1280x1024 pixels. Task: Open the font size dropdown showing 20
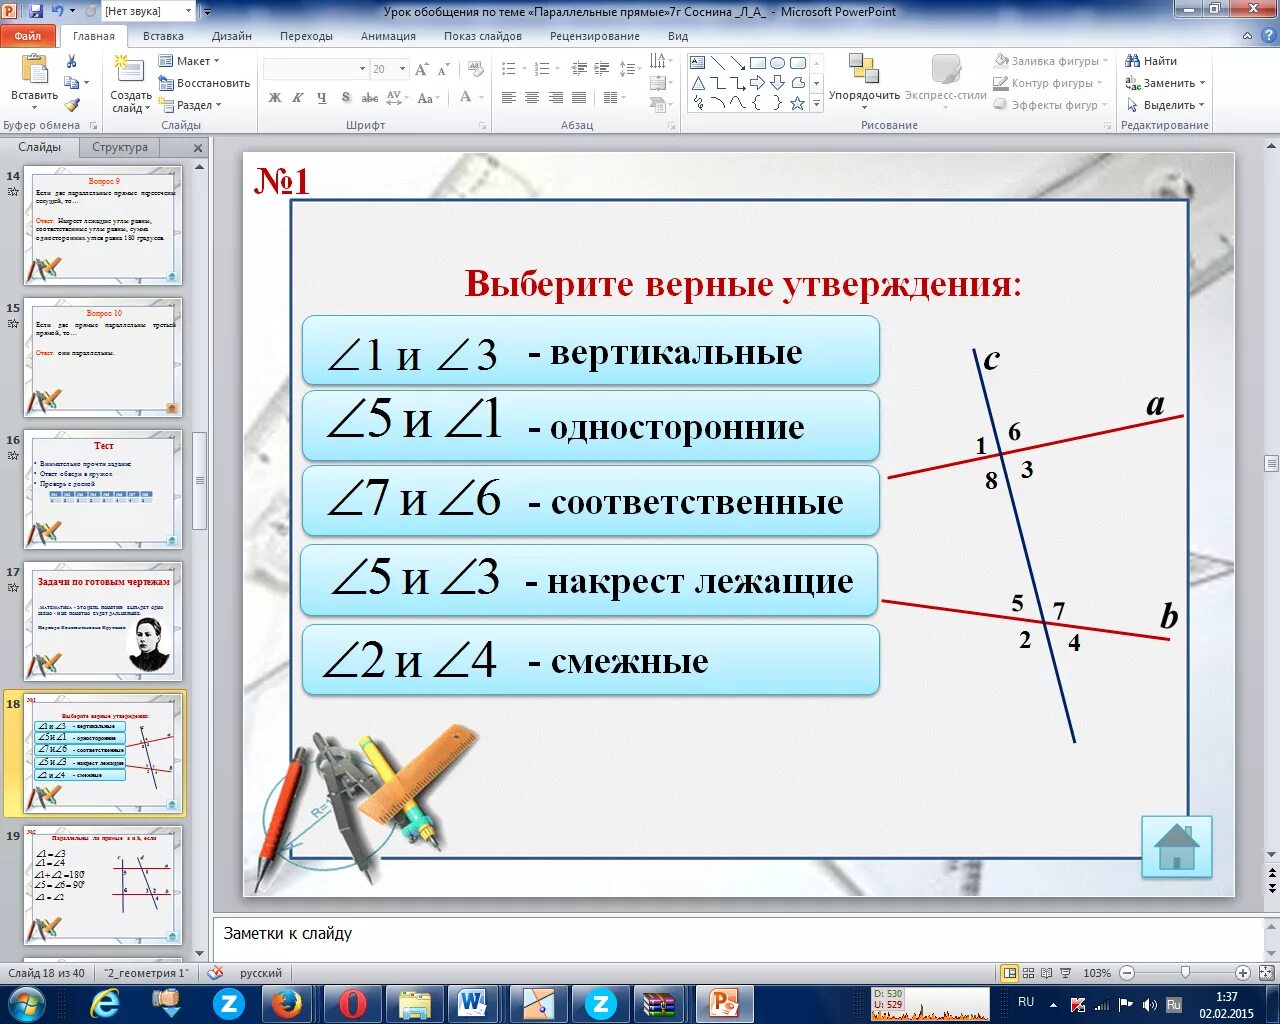click(x=403, y=69)
